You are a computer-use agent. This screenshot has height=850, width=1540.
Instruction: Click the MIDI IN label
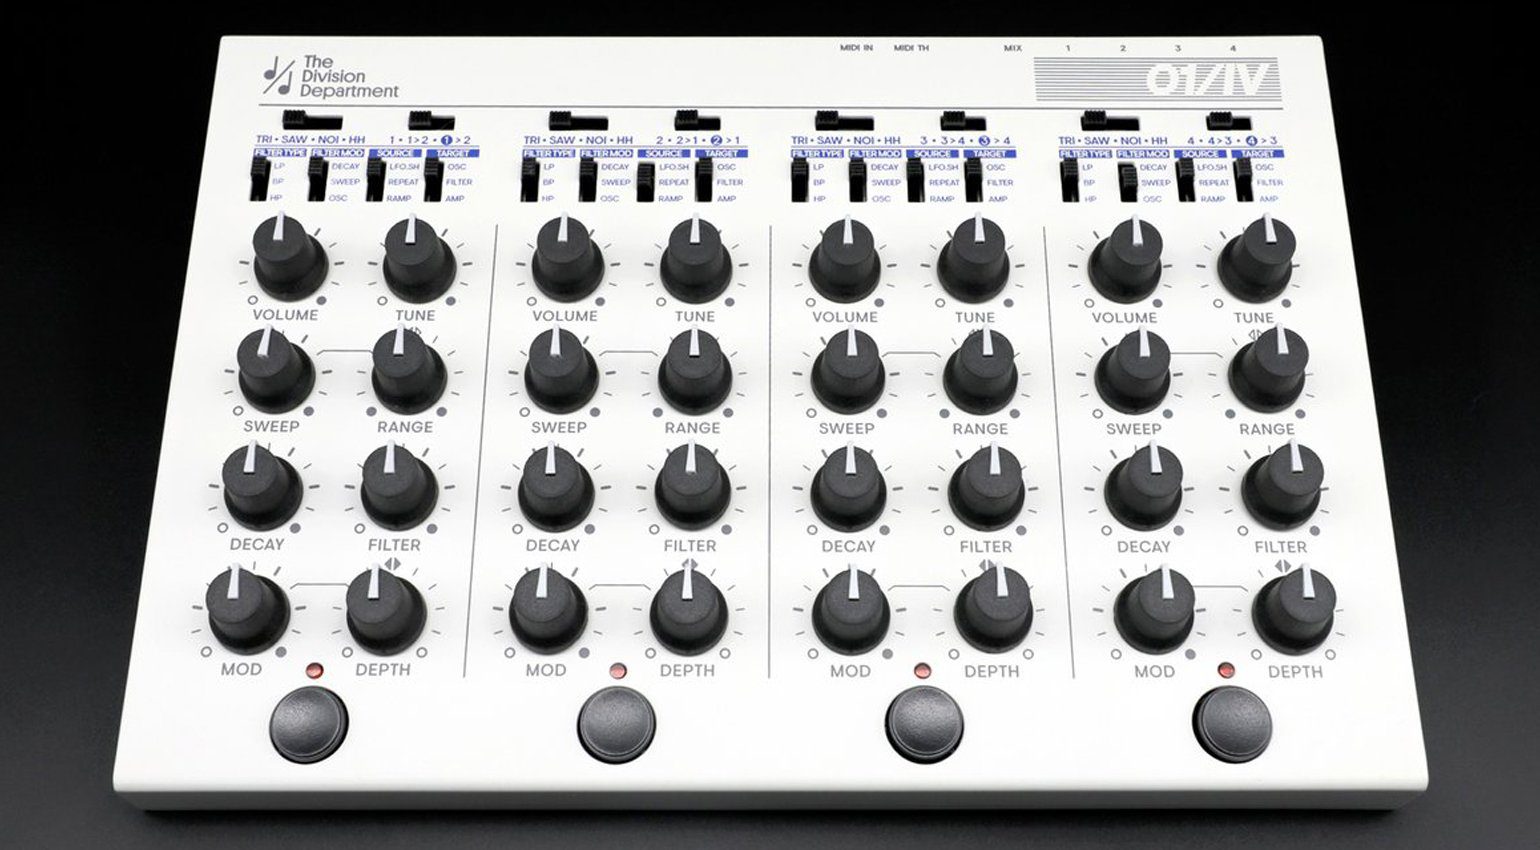pos(855,47)
